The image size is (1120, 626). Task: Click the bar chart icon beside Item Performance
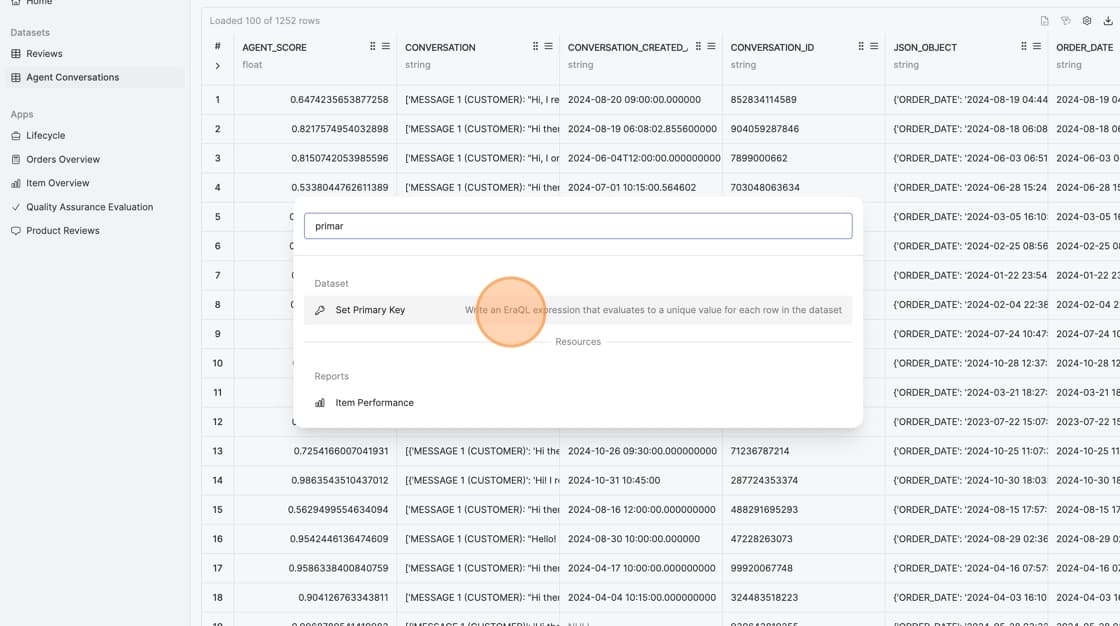point(320,403)
